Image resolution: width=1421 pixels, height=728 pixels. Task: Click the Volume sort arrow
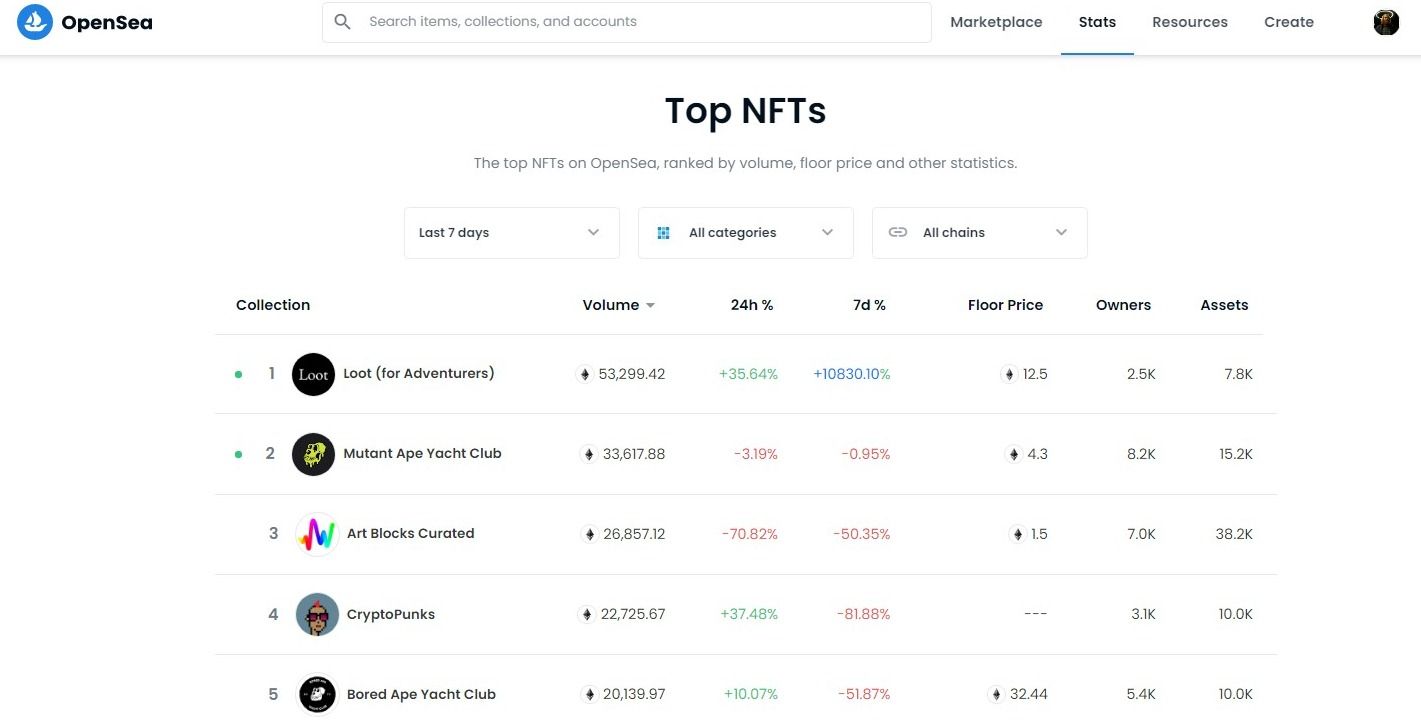click(651, 306)
